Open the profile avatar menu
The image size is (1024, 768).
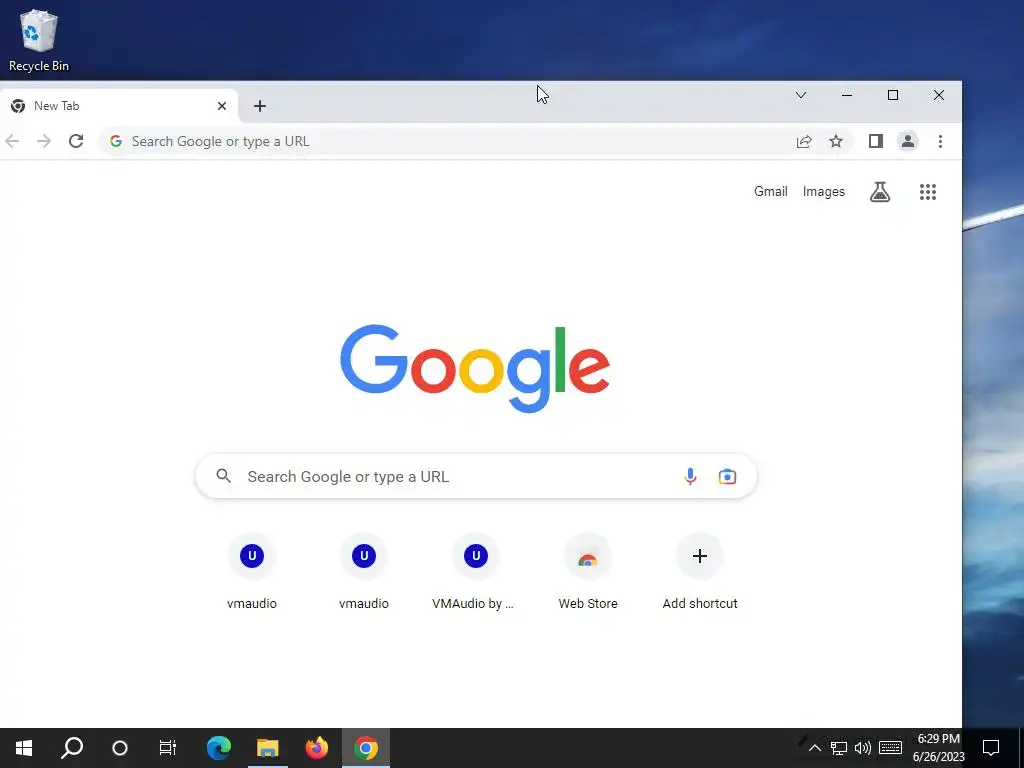(x=908, y=141)
